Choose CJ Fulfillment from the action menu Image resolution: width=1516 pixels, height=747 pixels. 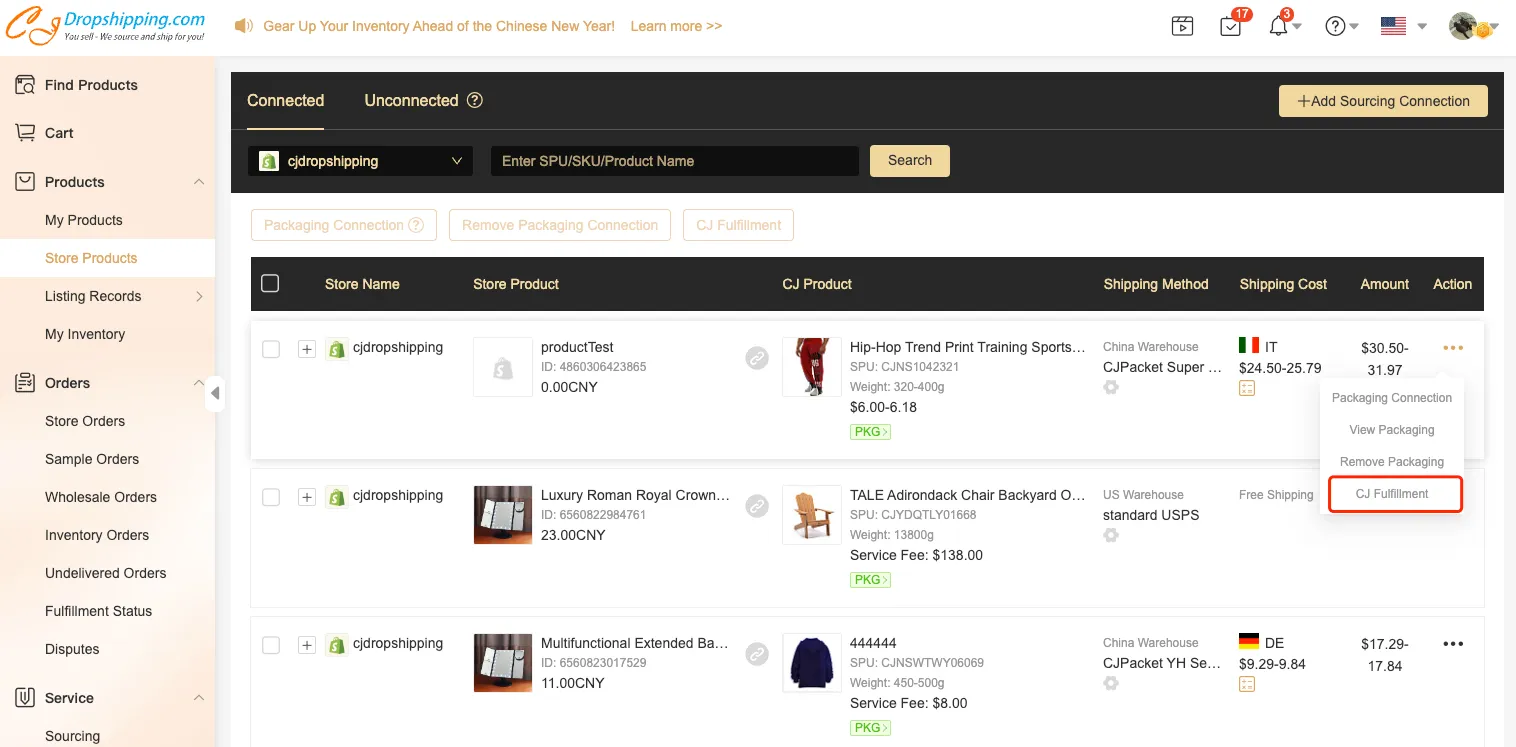coord(1392,494)
